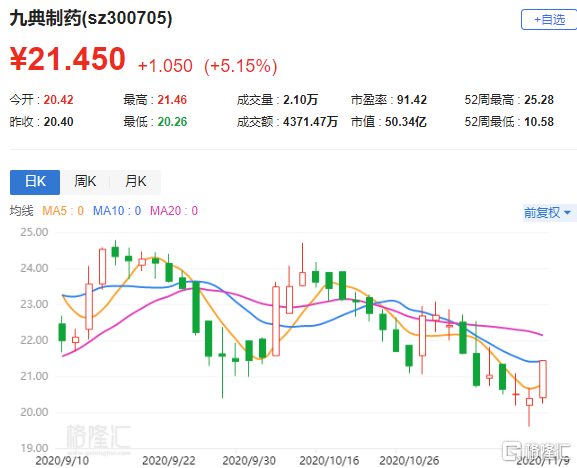
Task: Click the tallest red candle with wick near 24.70
Action: pos(302,279)
